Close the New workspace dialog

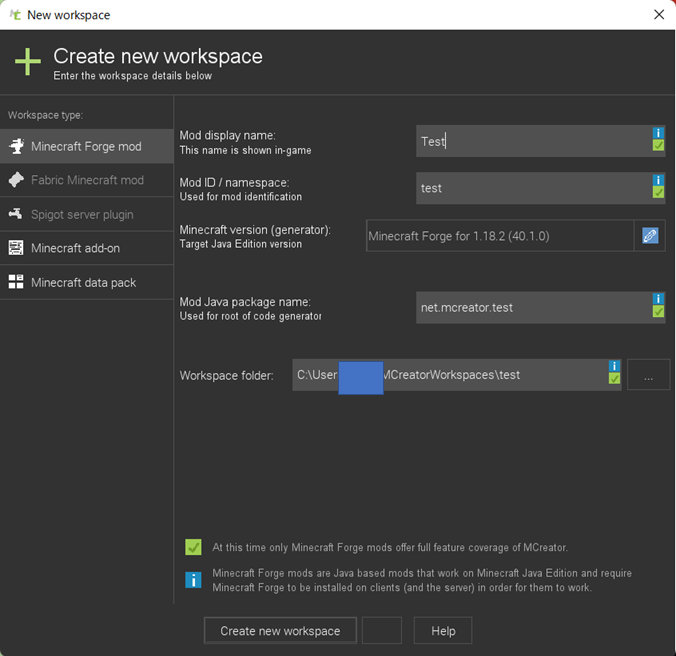[659, 15]
